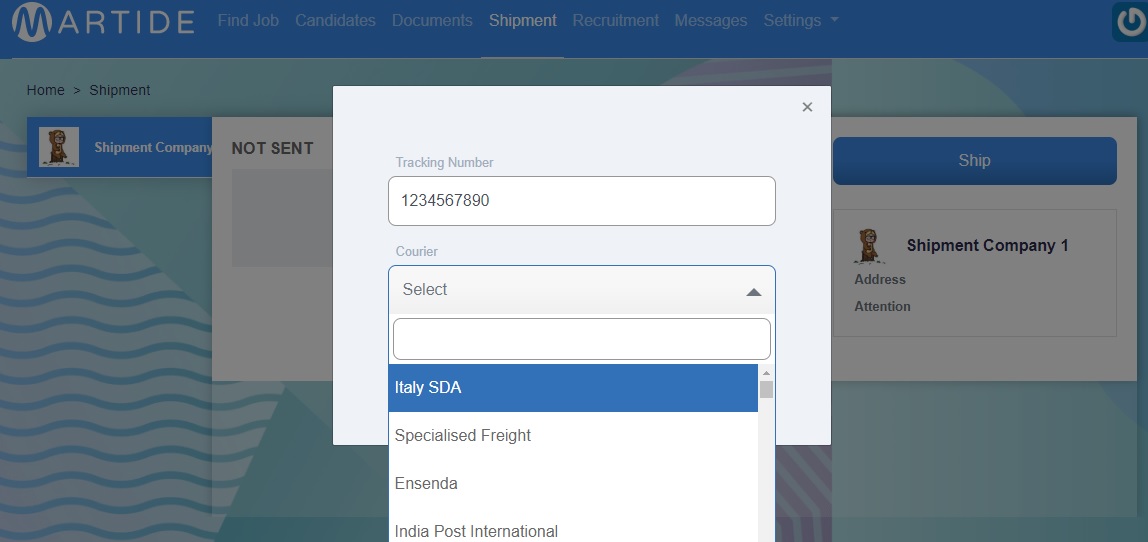The width and height of the screenshot is (1148, 542).
Task: Select Shipment Company row in left sidebar
Action: point(120,147)
